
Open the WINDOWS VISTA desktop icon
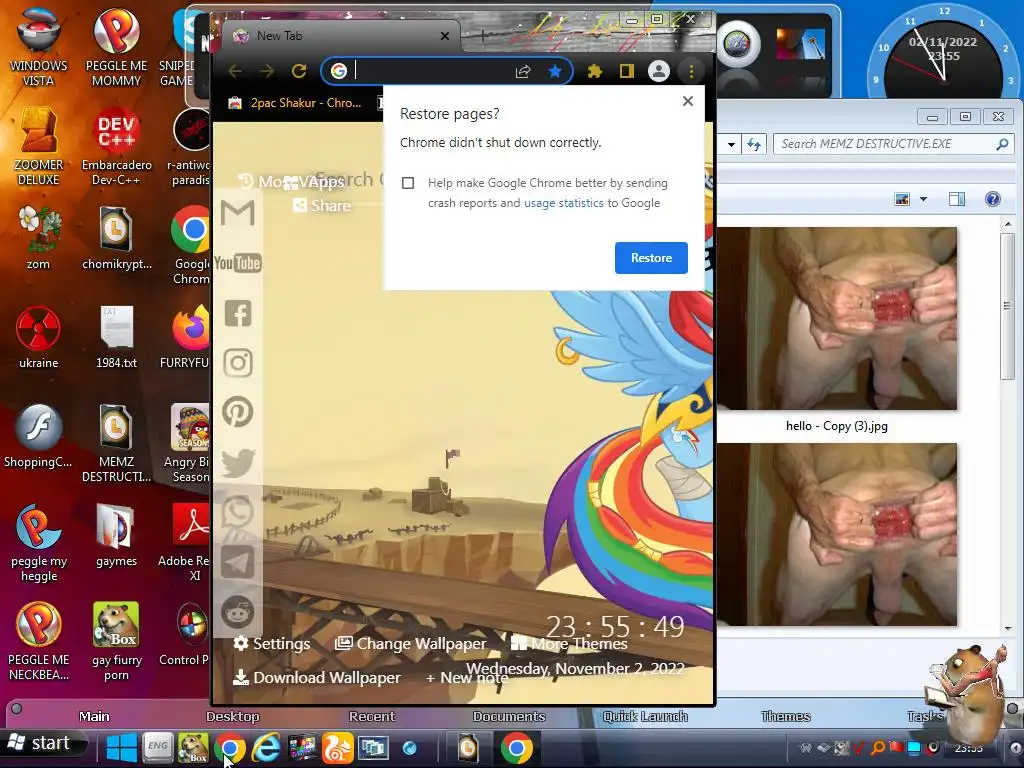coord(38,46)
